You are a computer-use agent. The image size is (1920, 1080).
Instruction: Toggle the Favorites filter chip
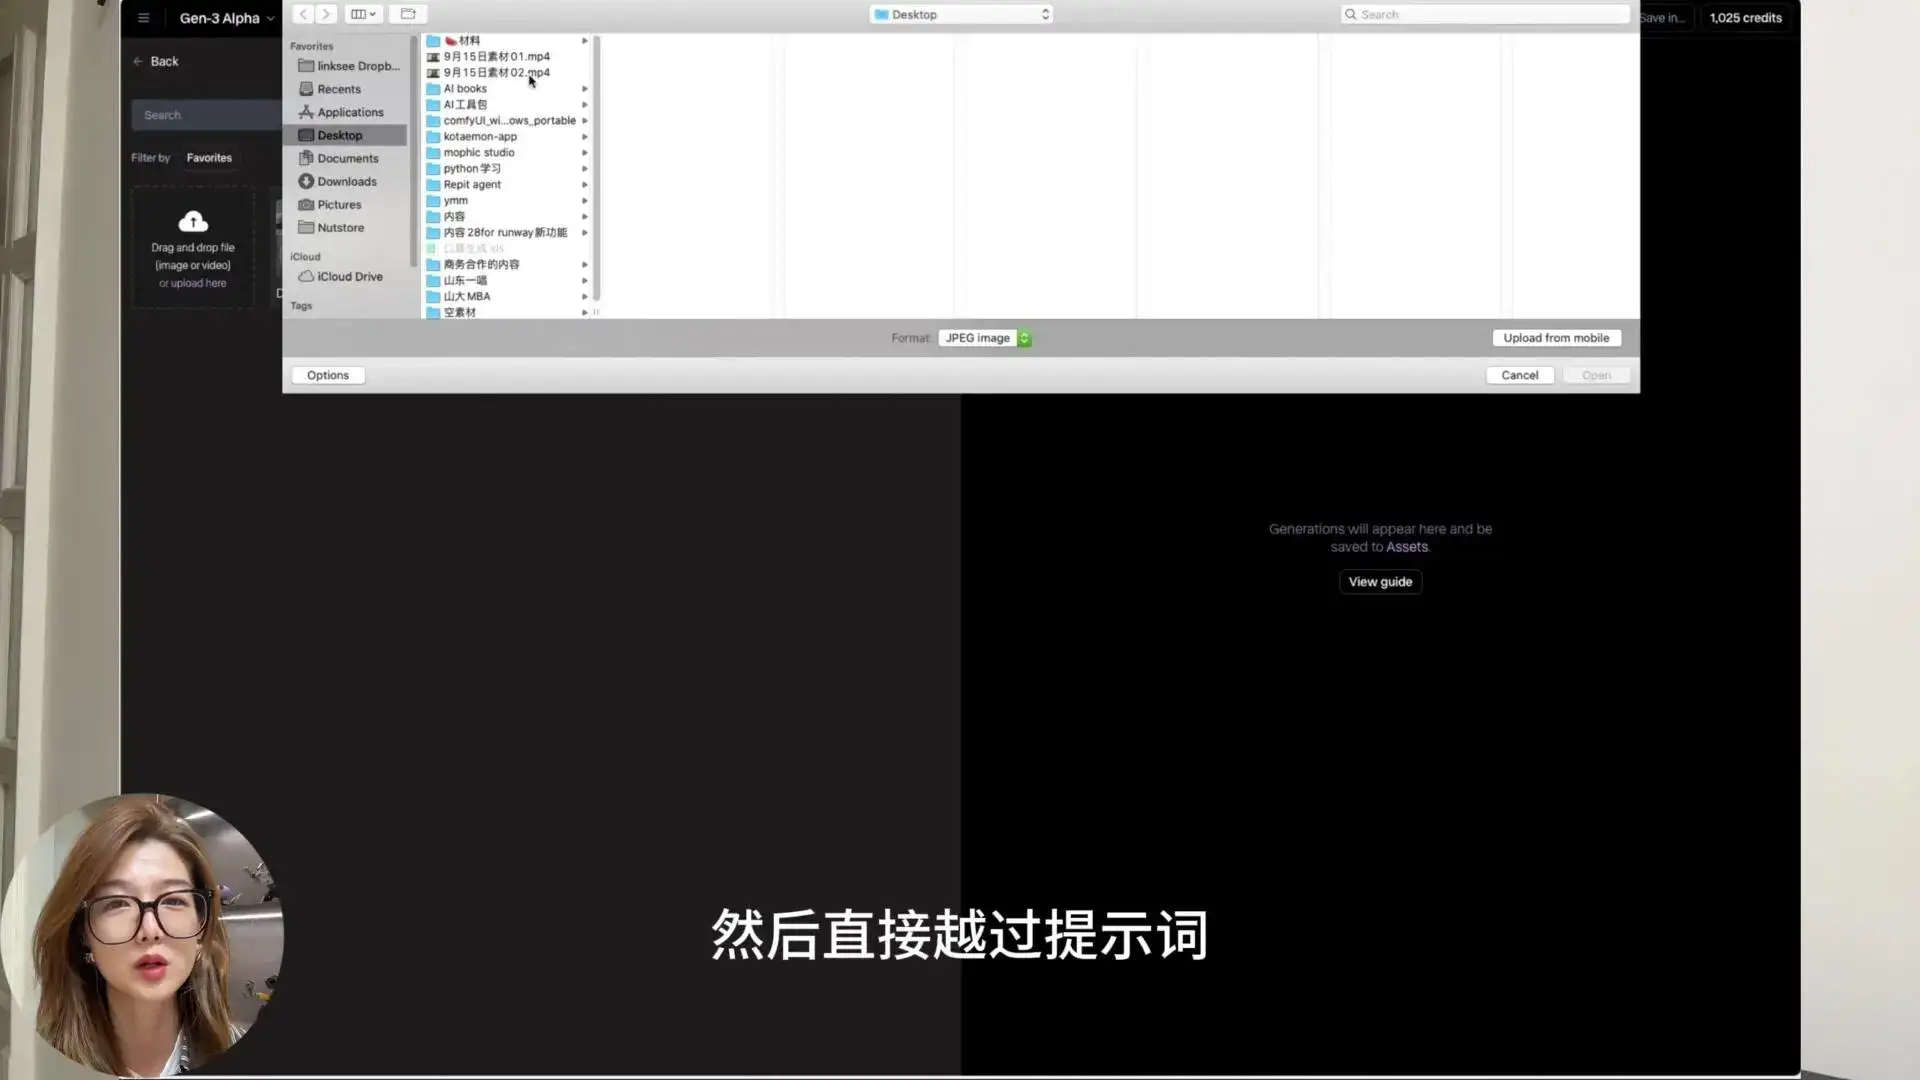[x=209, y=157]
